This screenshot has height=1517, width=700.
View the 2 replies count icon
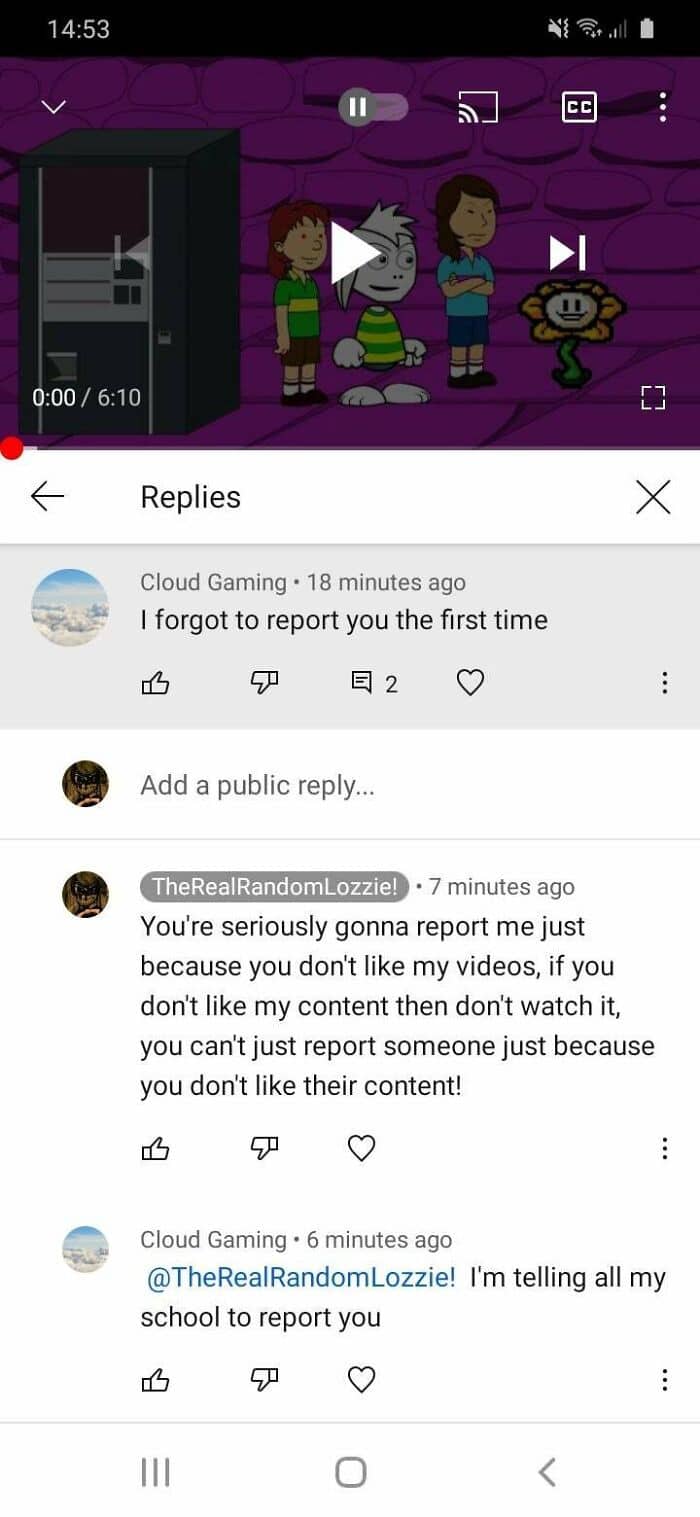click(x=374, y=684)
